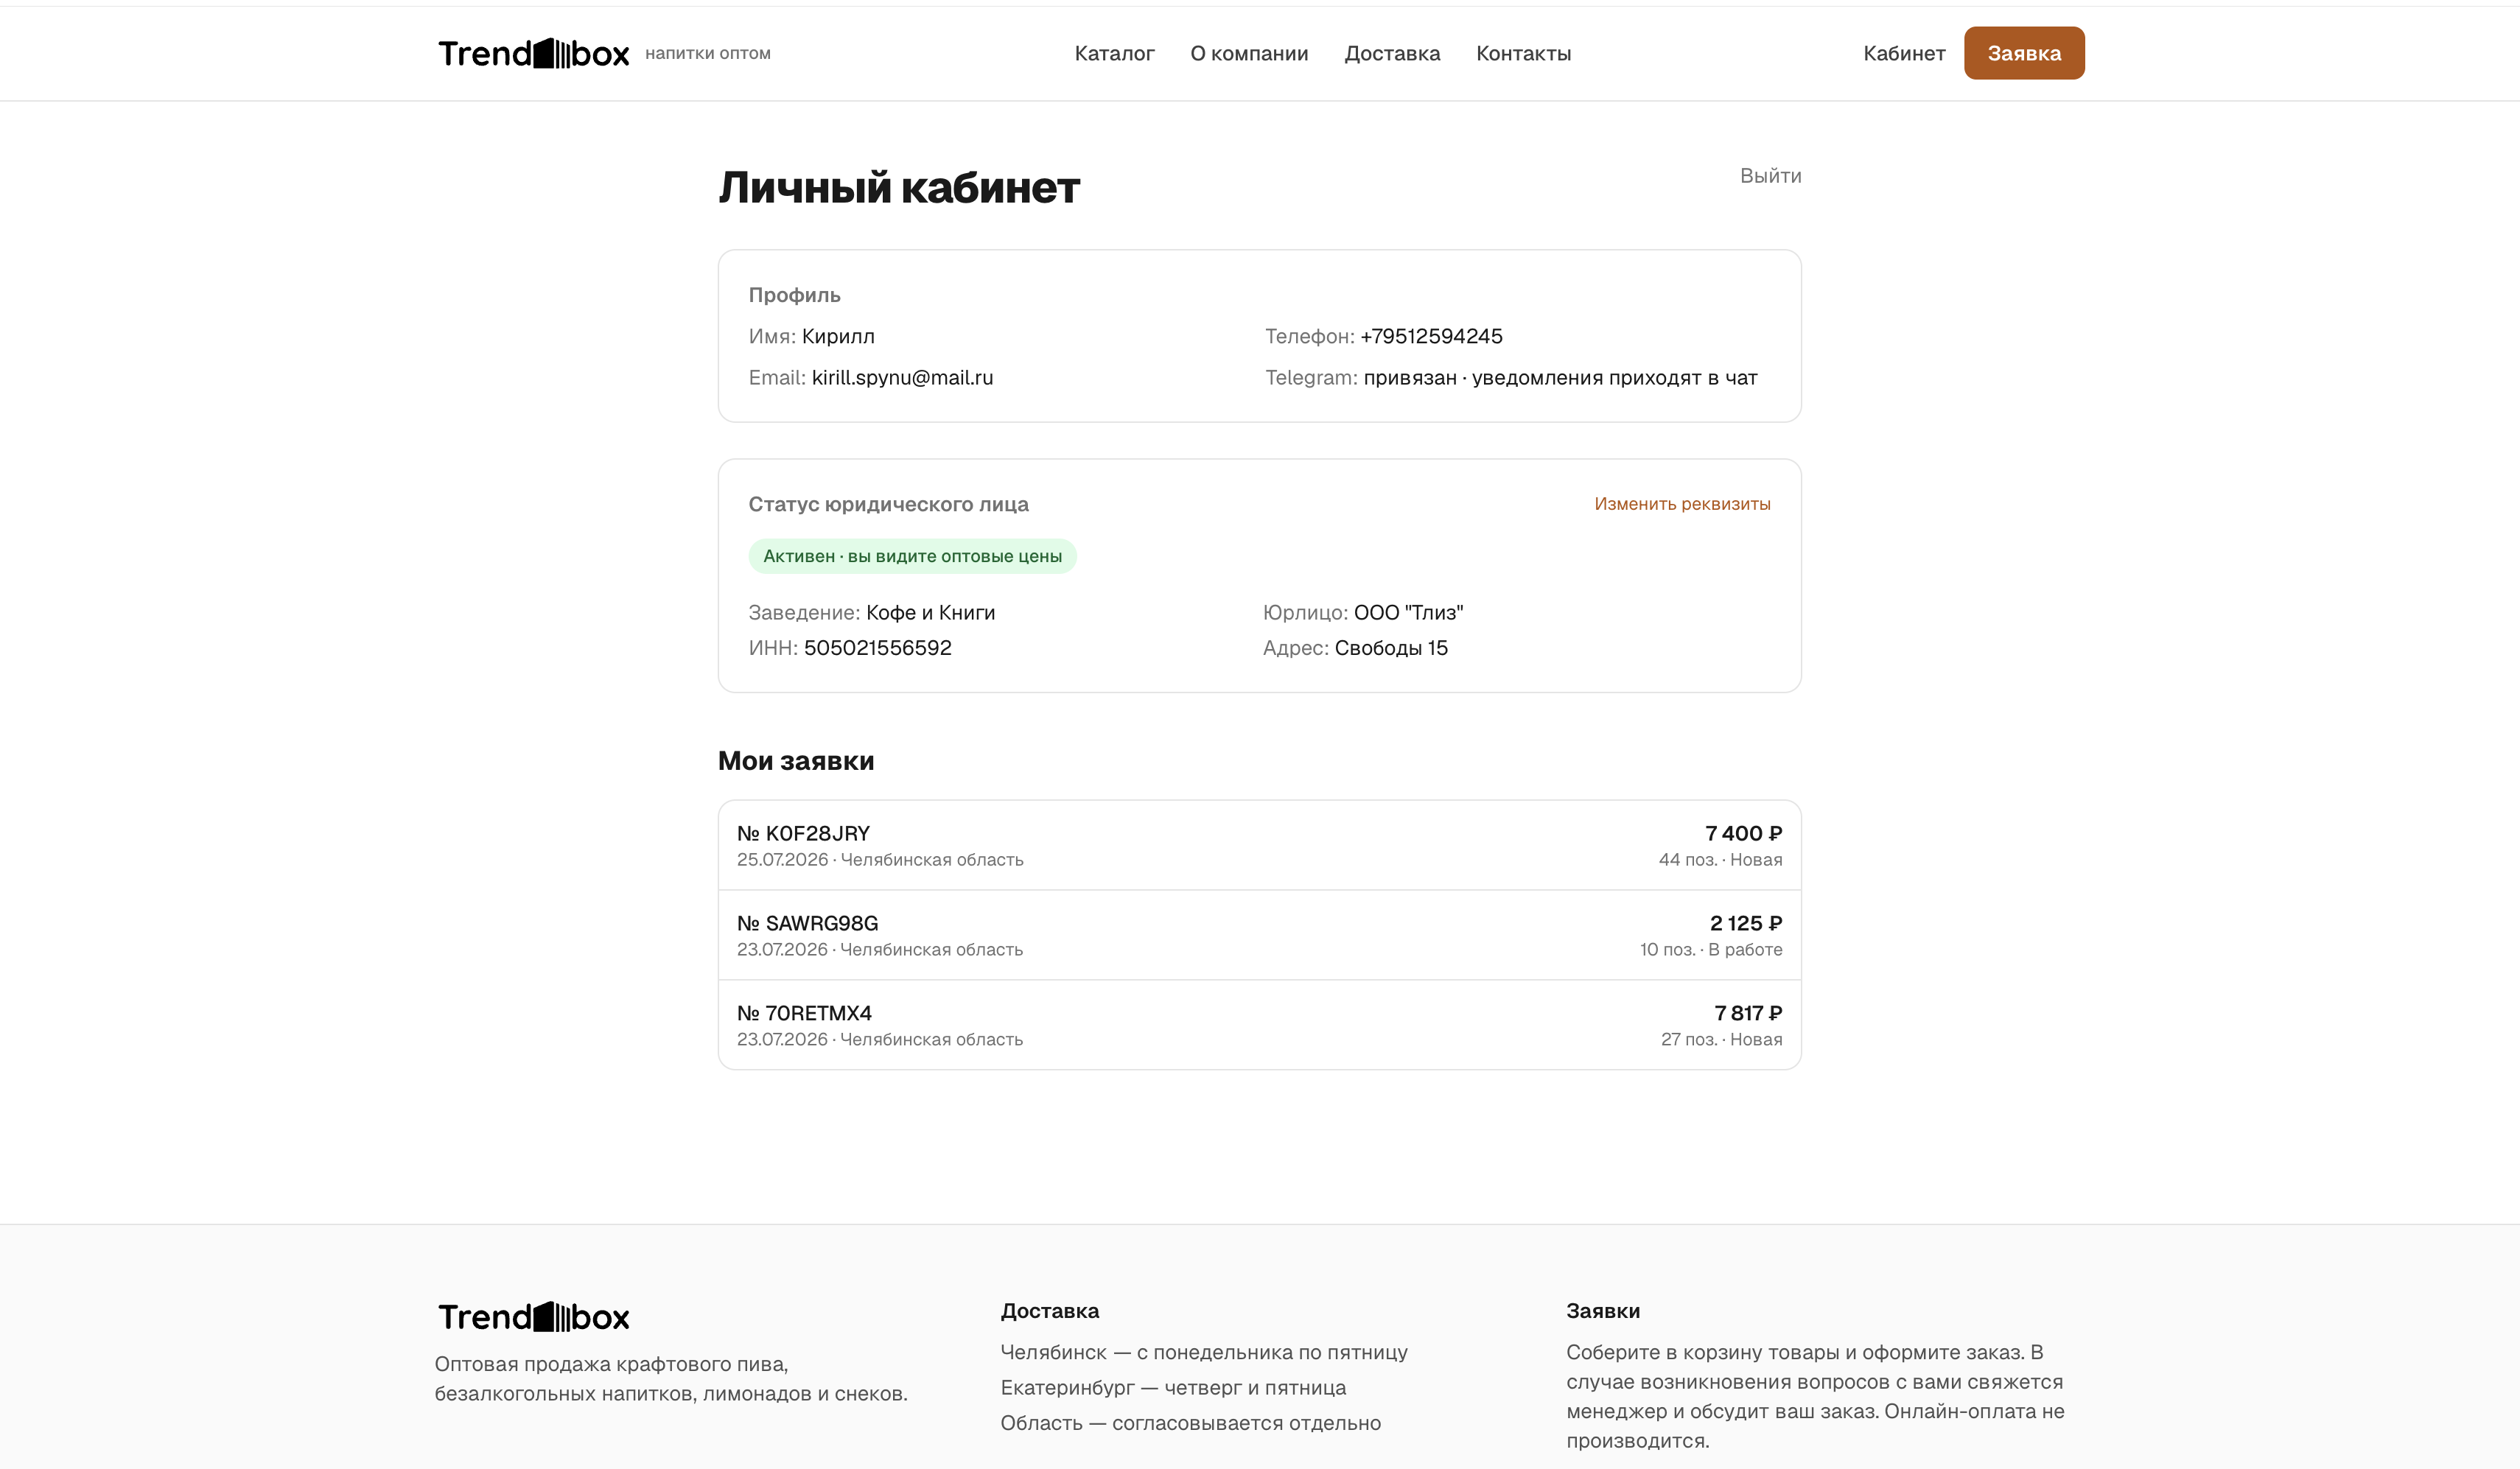Click the date 25.07.2026 · Челябинская область
The height and width of the screenshot is (1469, 2520).
(880, 860)
